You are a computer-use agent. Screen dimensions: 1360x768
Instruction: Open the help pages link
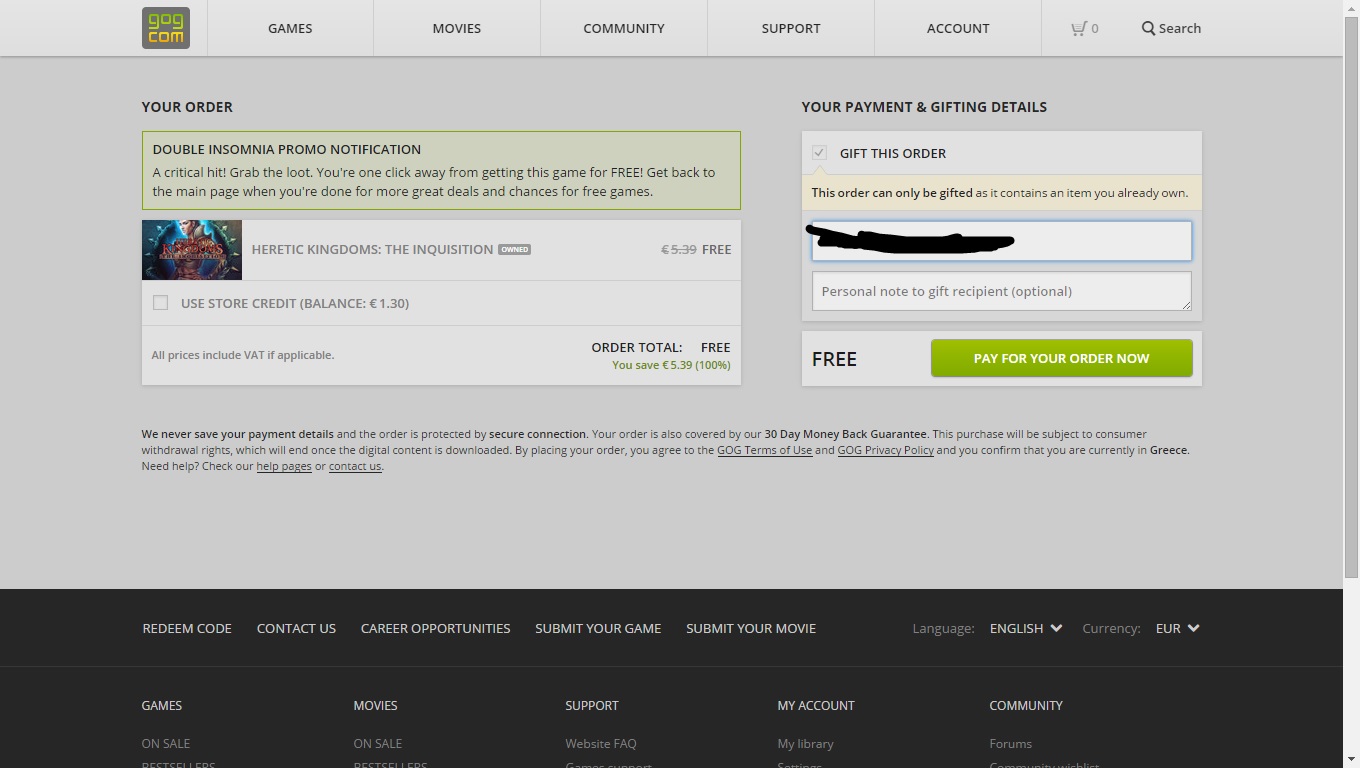point(284,466)
